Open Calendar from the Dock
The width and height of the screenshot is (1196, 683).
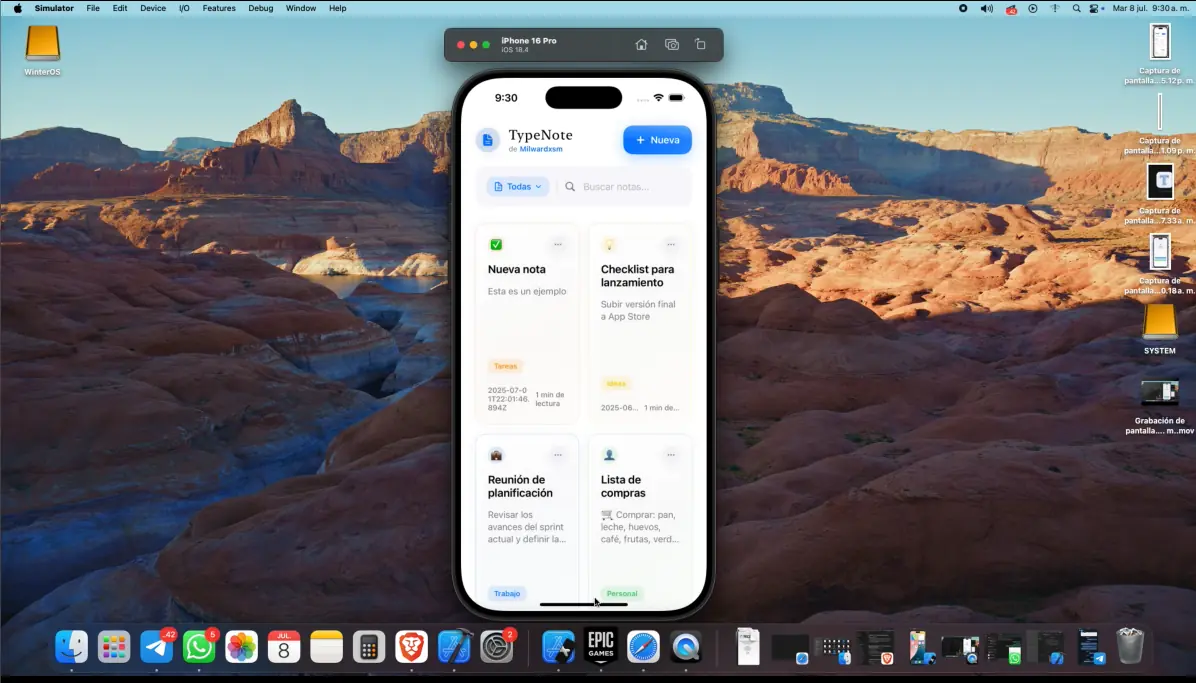(x=284, y=647)
